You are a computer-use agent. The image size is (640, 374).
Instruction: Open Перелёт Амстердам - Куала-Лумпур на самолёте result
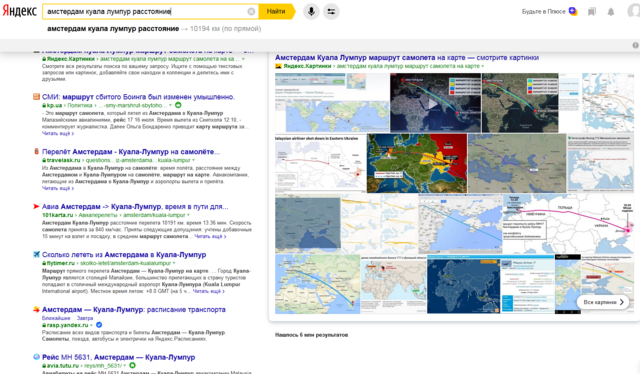131,151
